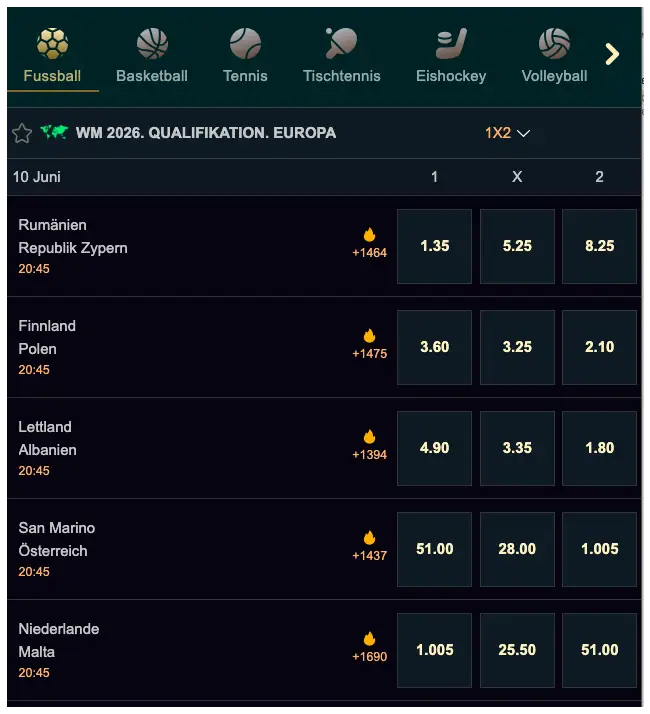Switch to the Volleyball tab label

(x=554, y=76)
